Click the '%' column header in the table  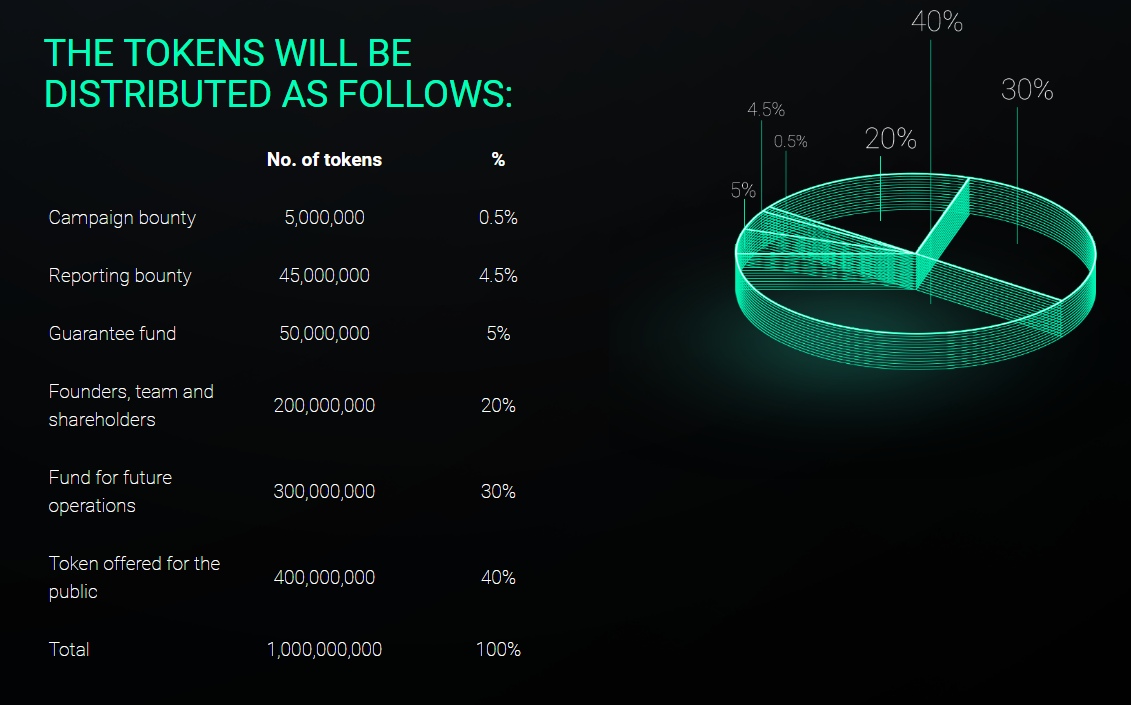point(498,159)
